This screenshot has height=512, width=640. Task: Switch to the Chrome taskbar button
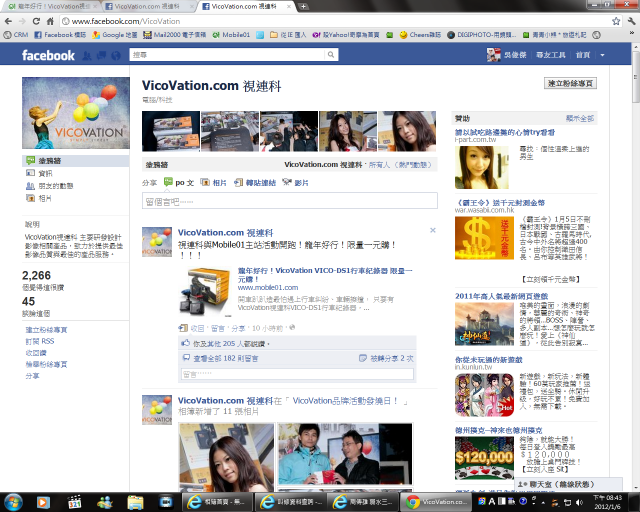436,502
